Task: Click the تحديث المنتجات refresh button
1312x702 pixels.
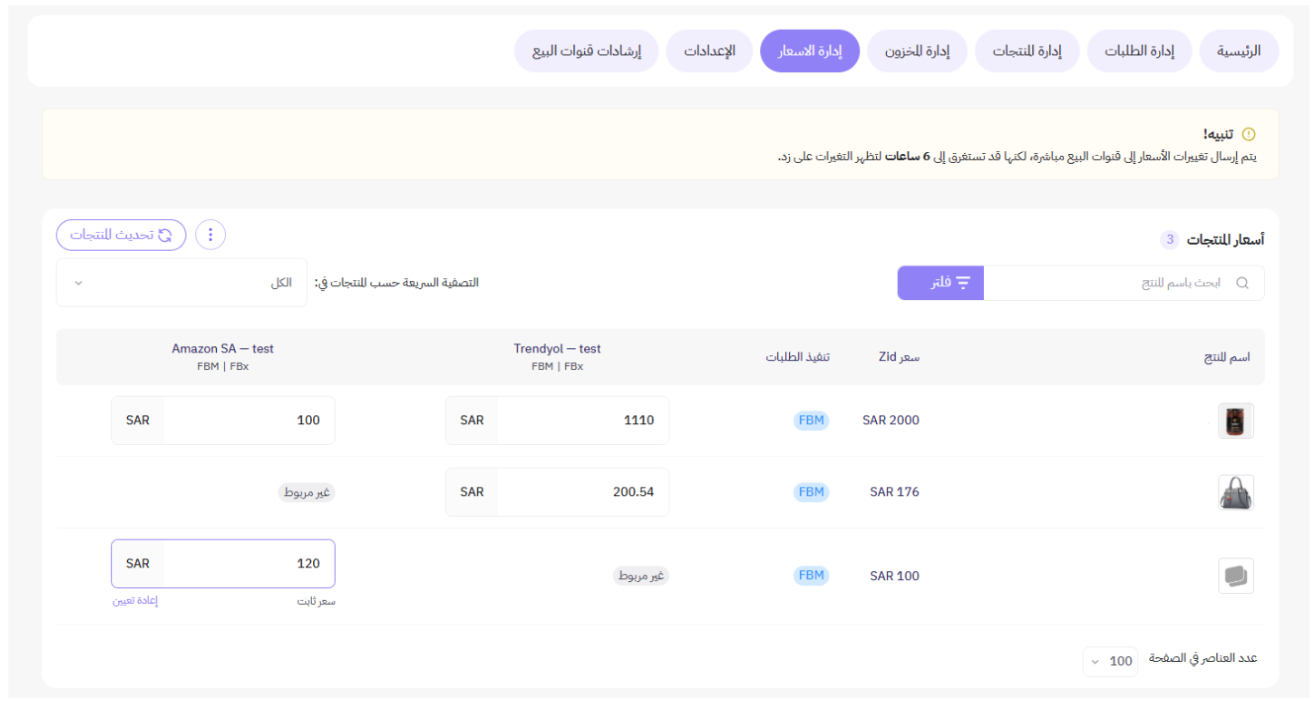Action: pos(121,235)
